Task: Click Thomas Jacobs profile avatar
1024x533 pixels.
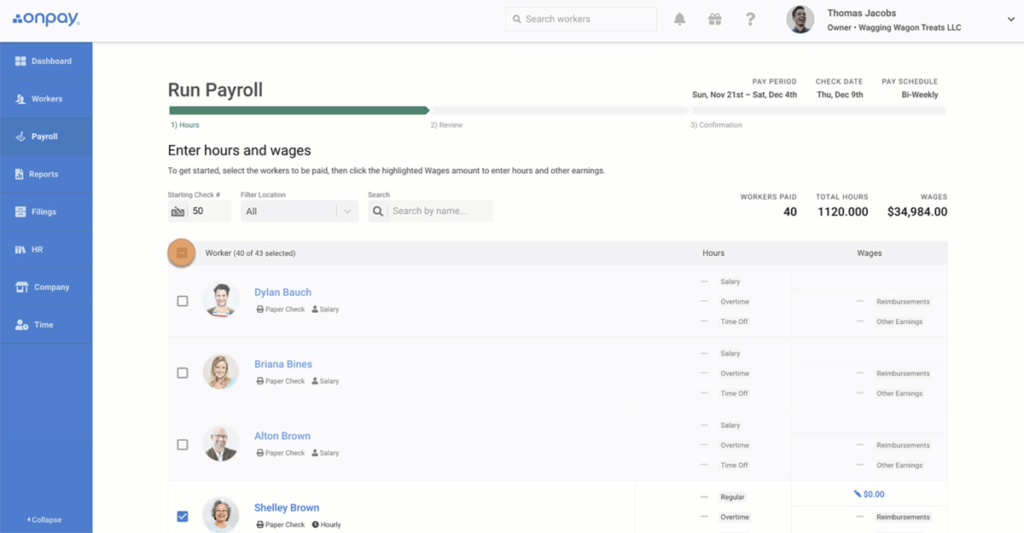Action: (x=800, y=19)
